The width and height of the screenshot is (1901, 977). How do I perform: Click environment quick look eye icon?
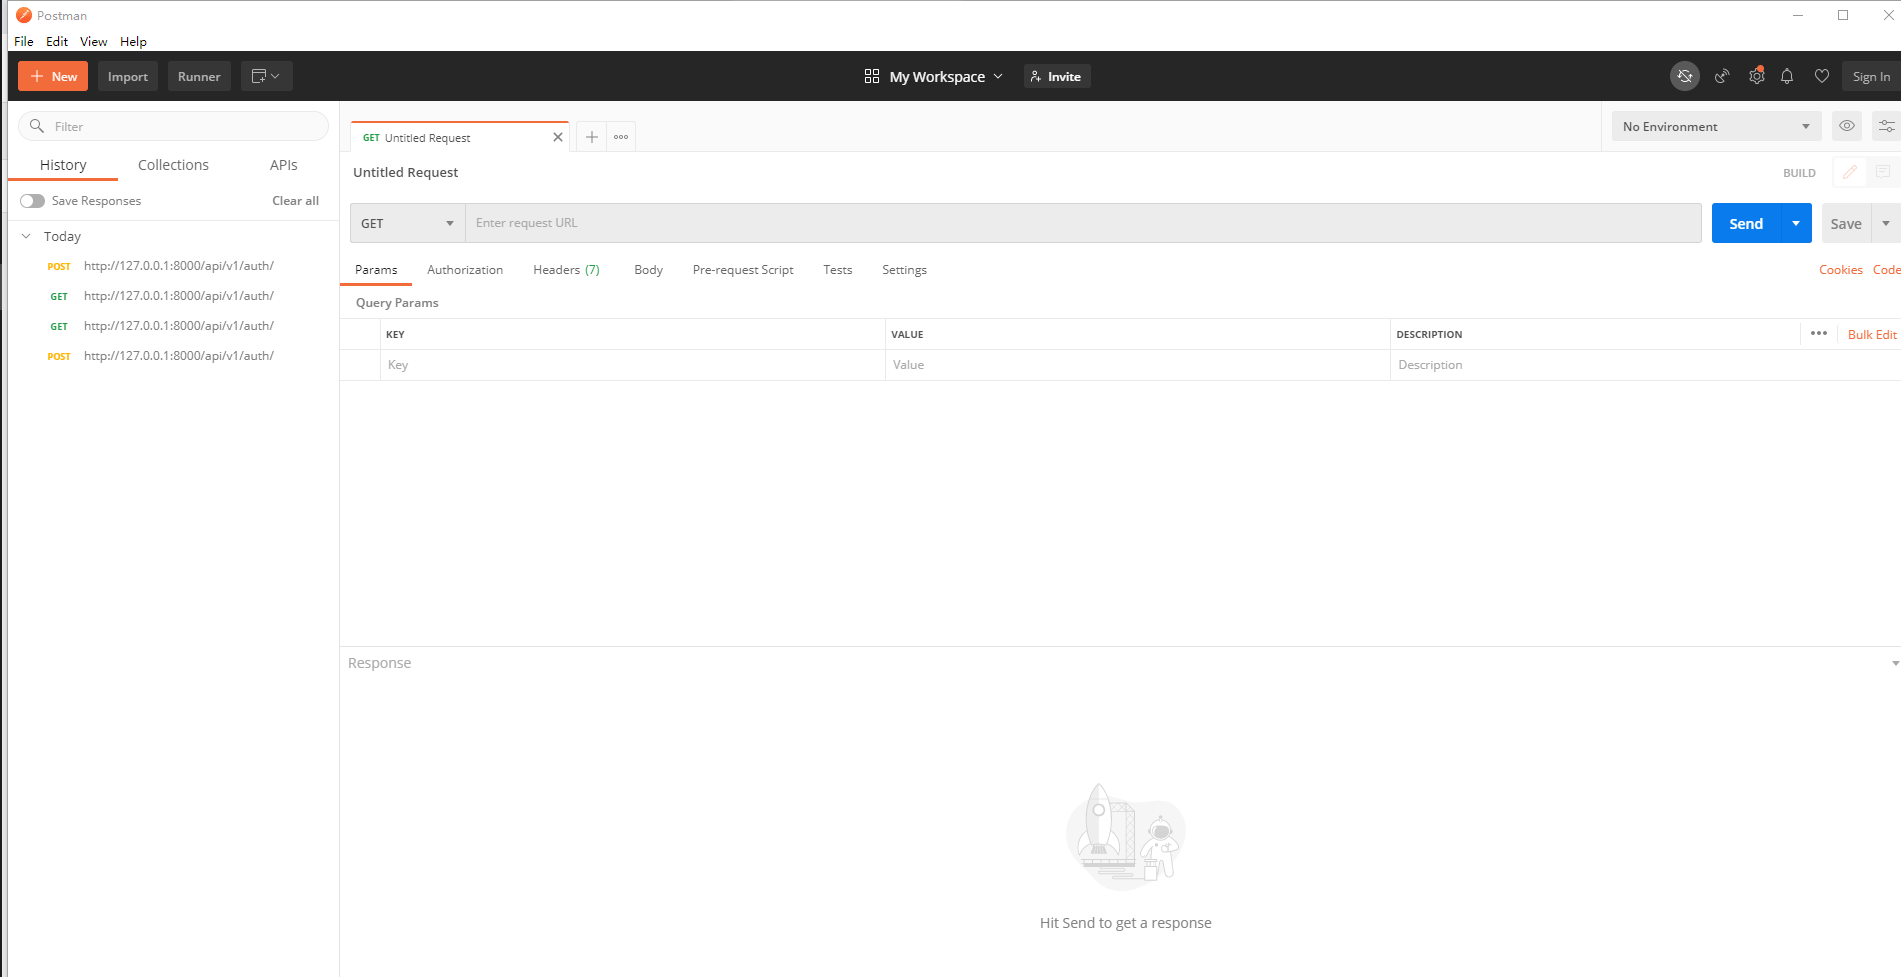[1847, 126]
